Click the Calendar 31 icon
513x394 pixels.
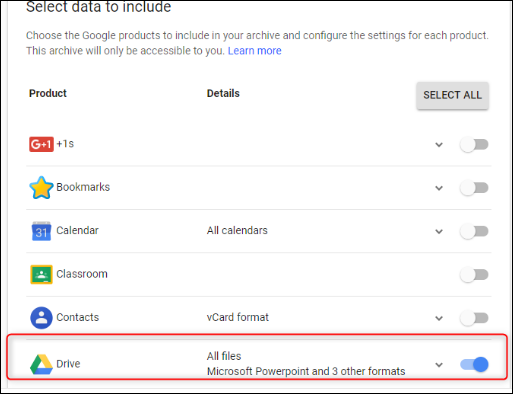pyautogui.click(x=41, y=231)
